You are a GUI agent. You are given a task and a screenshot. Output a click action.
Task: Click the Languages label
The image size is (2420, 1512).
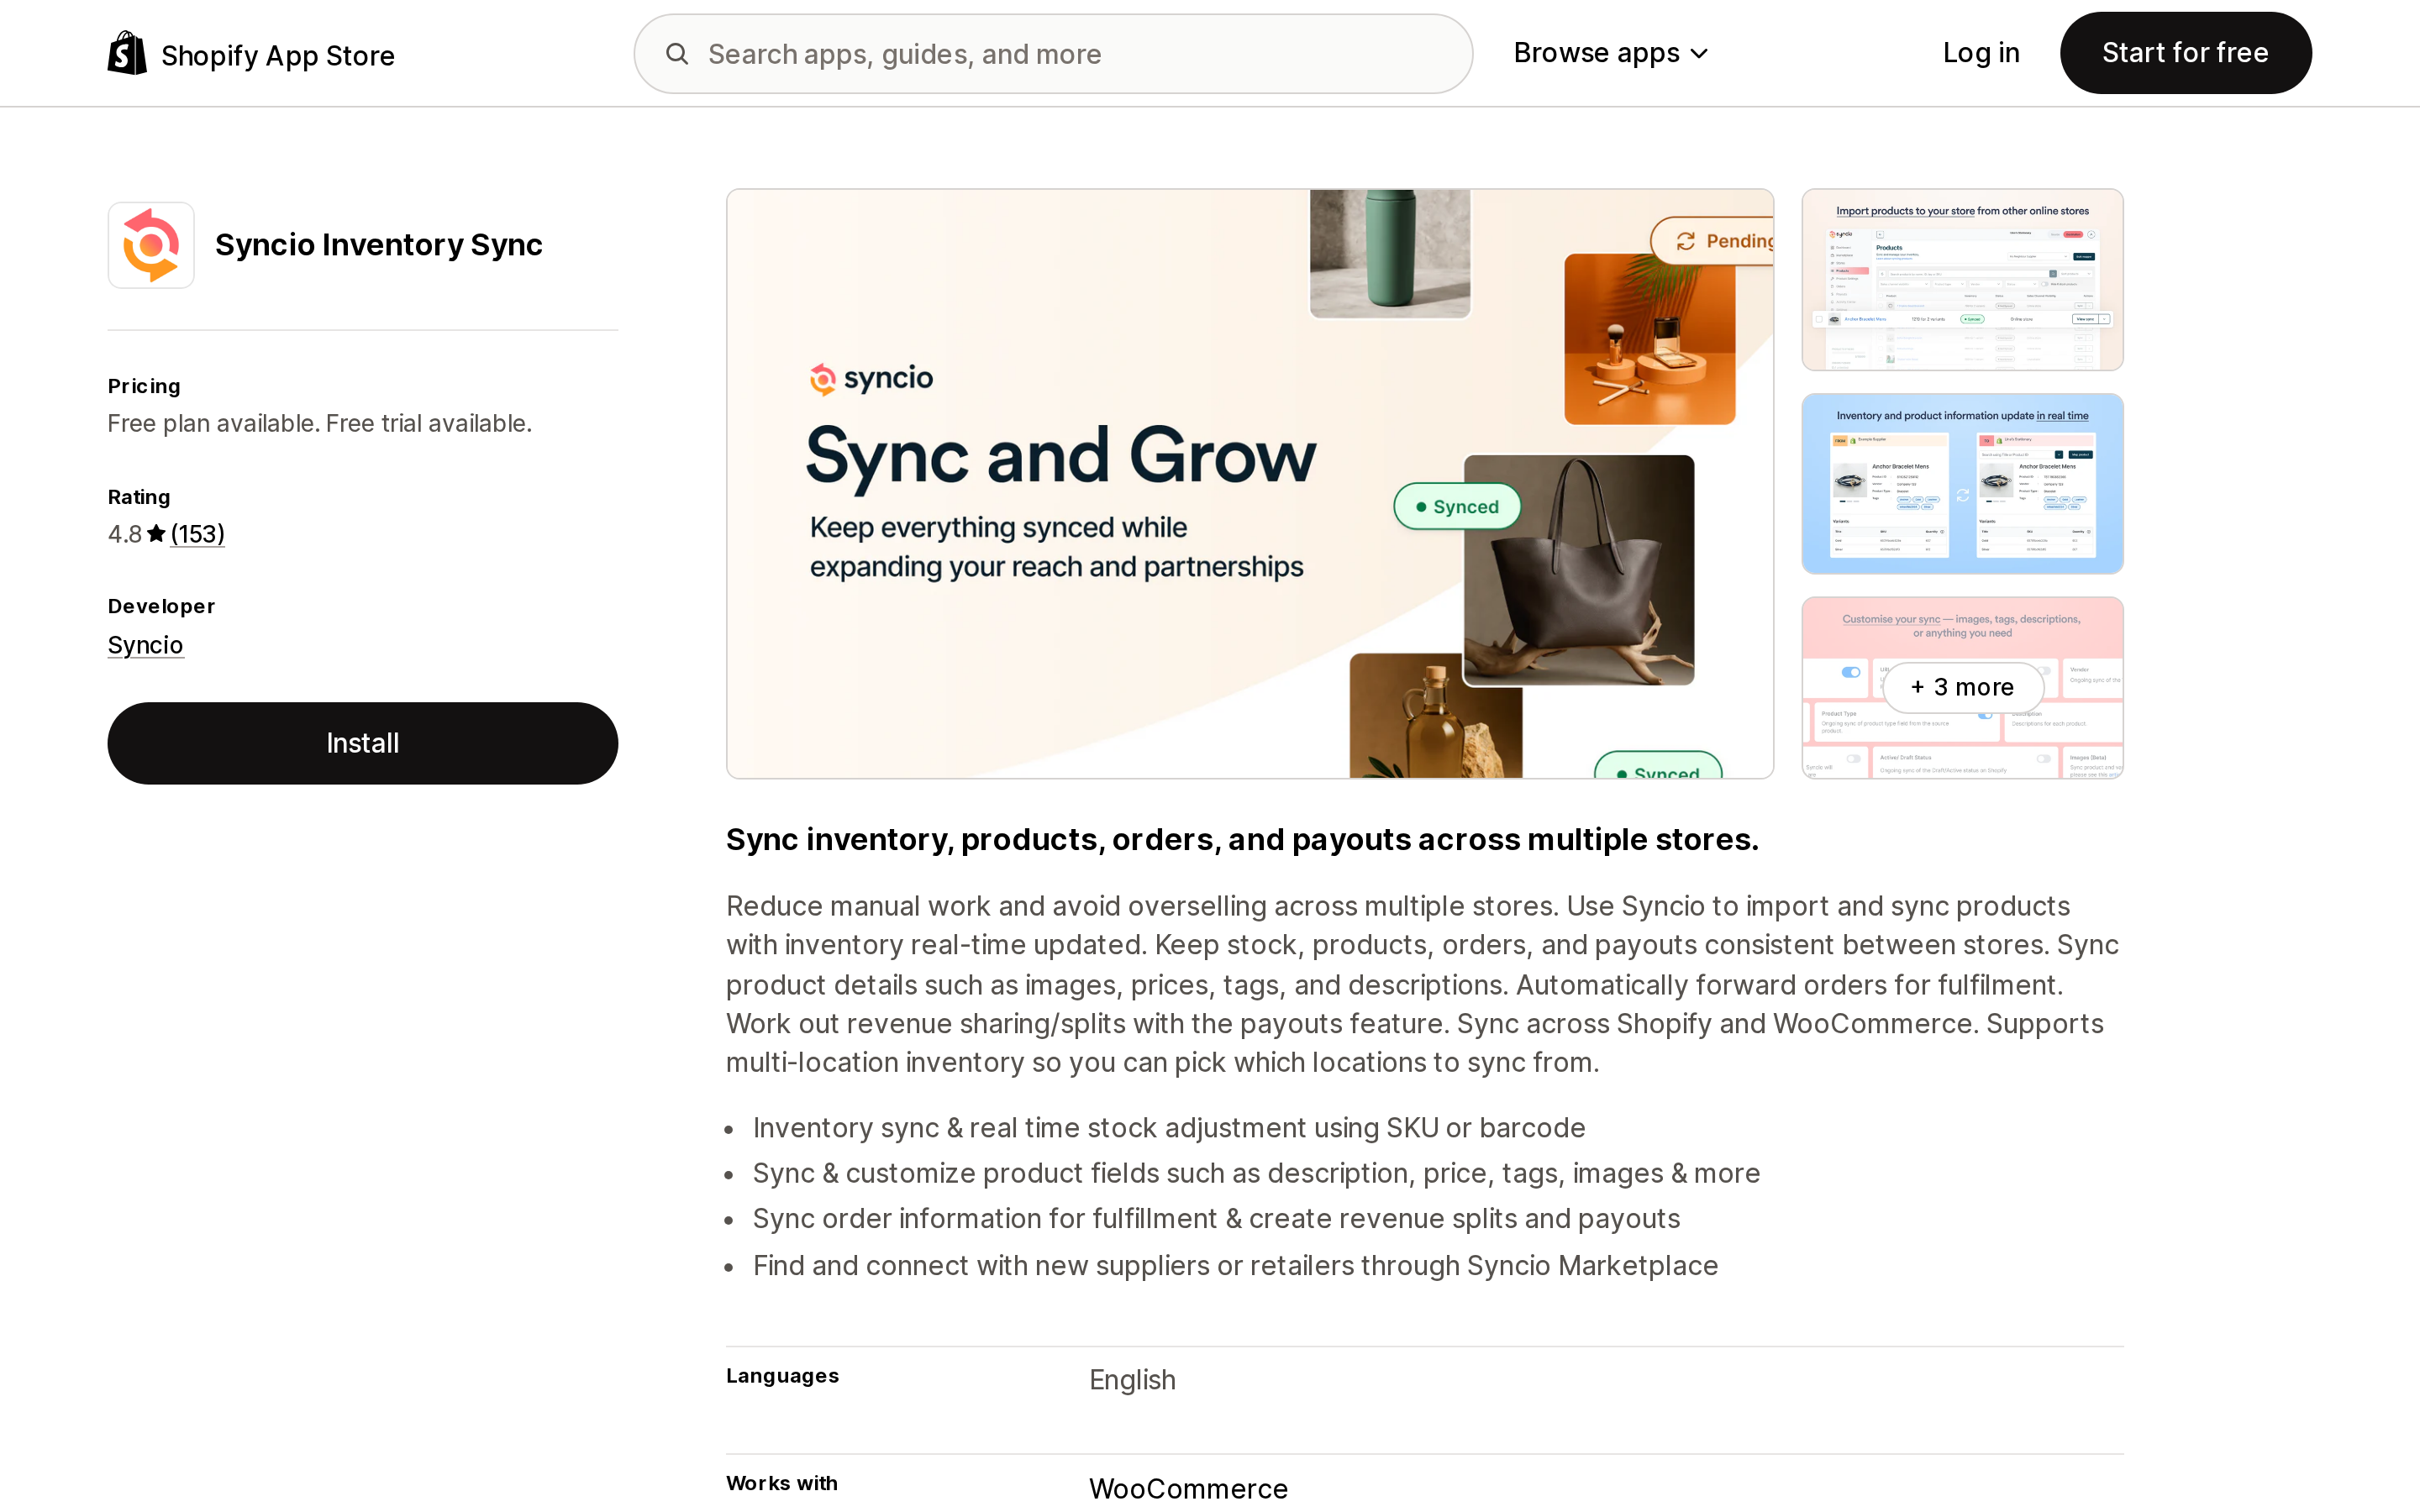tap(782, 1376)
